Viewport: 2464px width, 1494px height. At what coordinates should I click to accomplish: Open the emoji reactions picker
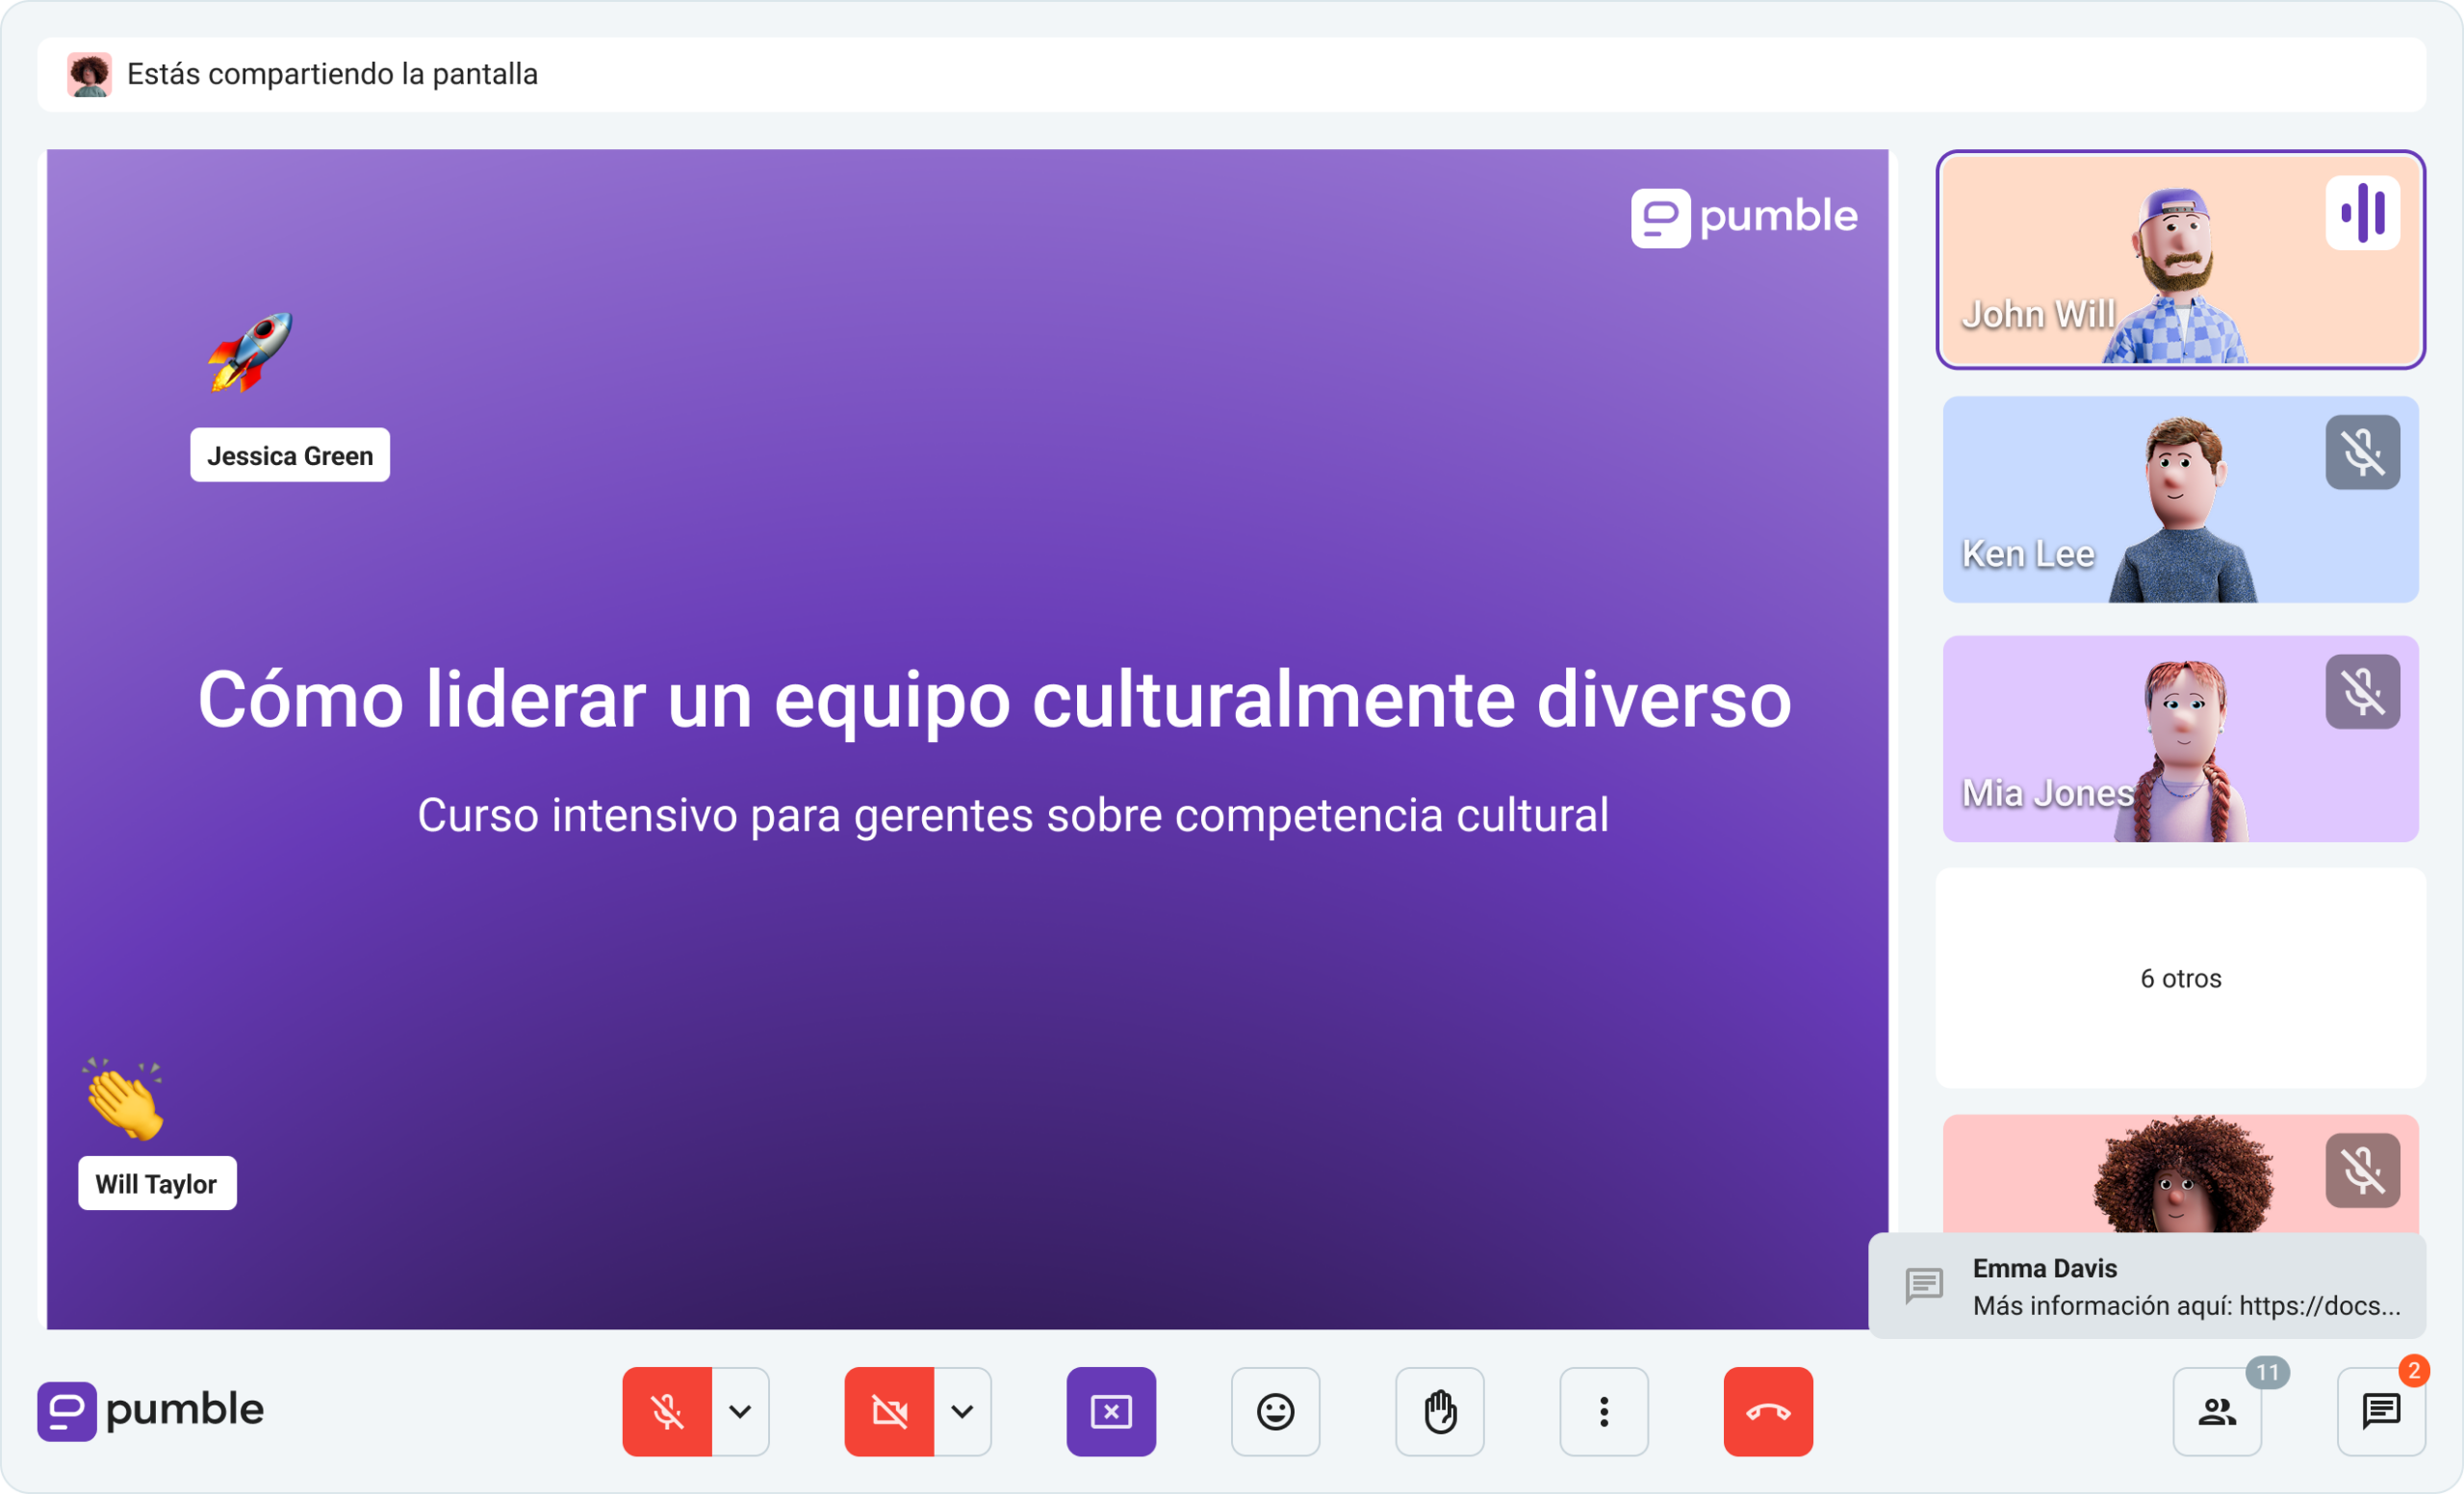(x=1274, y=1411)
